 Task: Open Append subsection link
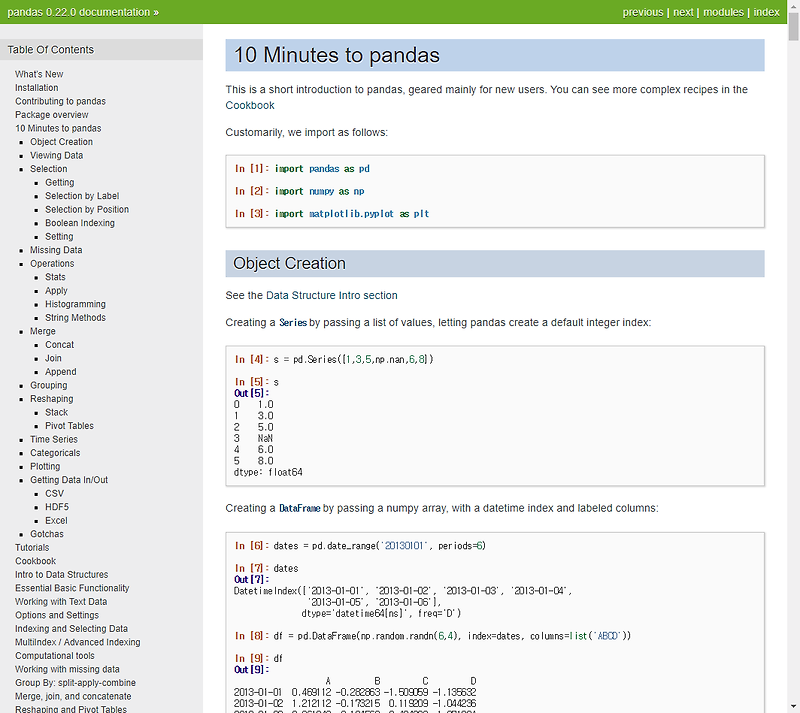point(60,372)
